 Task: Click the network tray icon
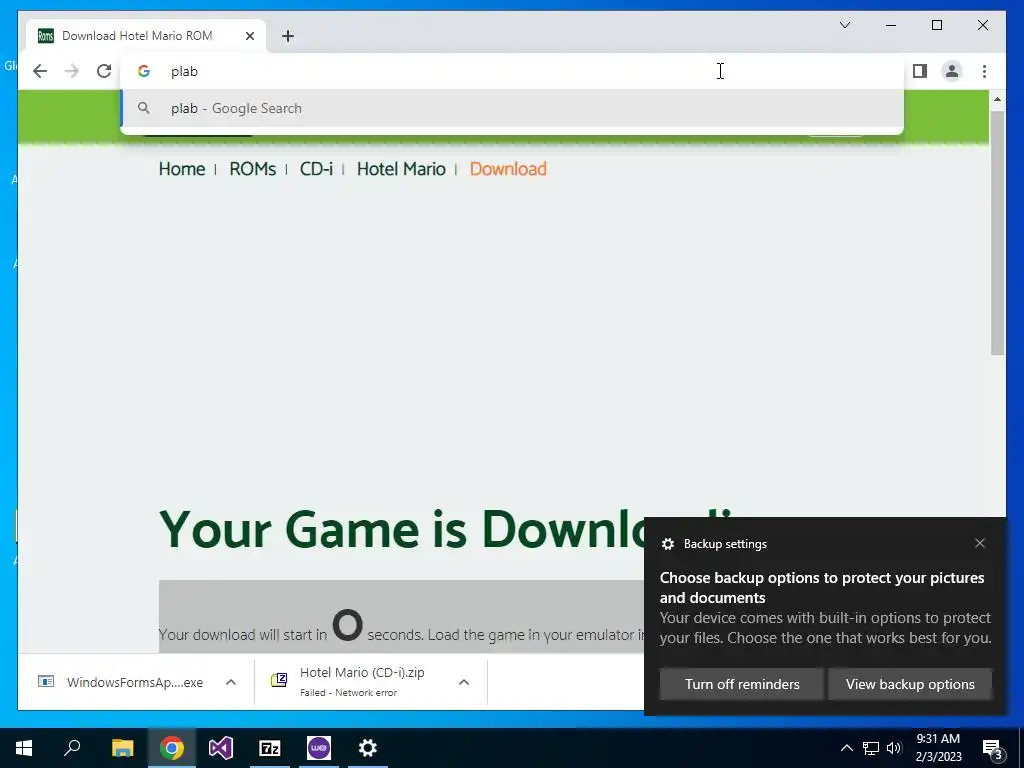pos(871,748)
